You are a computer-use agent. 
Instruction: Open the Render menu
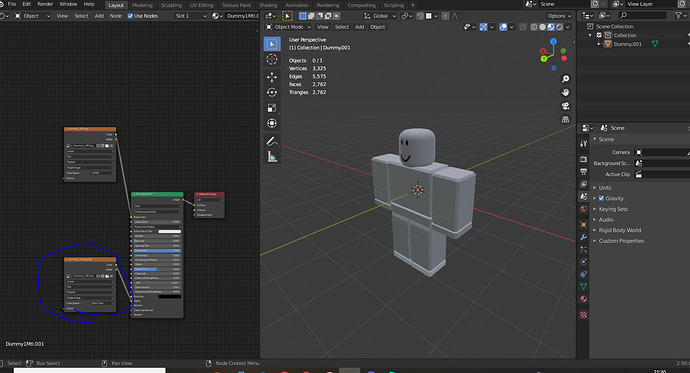[x=45, y=4]
